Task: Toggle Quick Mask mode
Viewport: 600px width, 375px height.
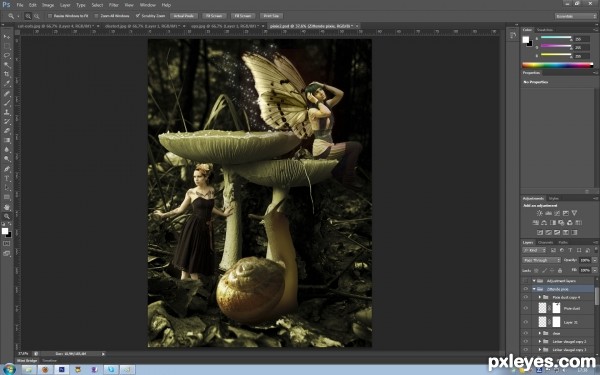Action: pos(7,243)
